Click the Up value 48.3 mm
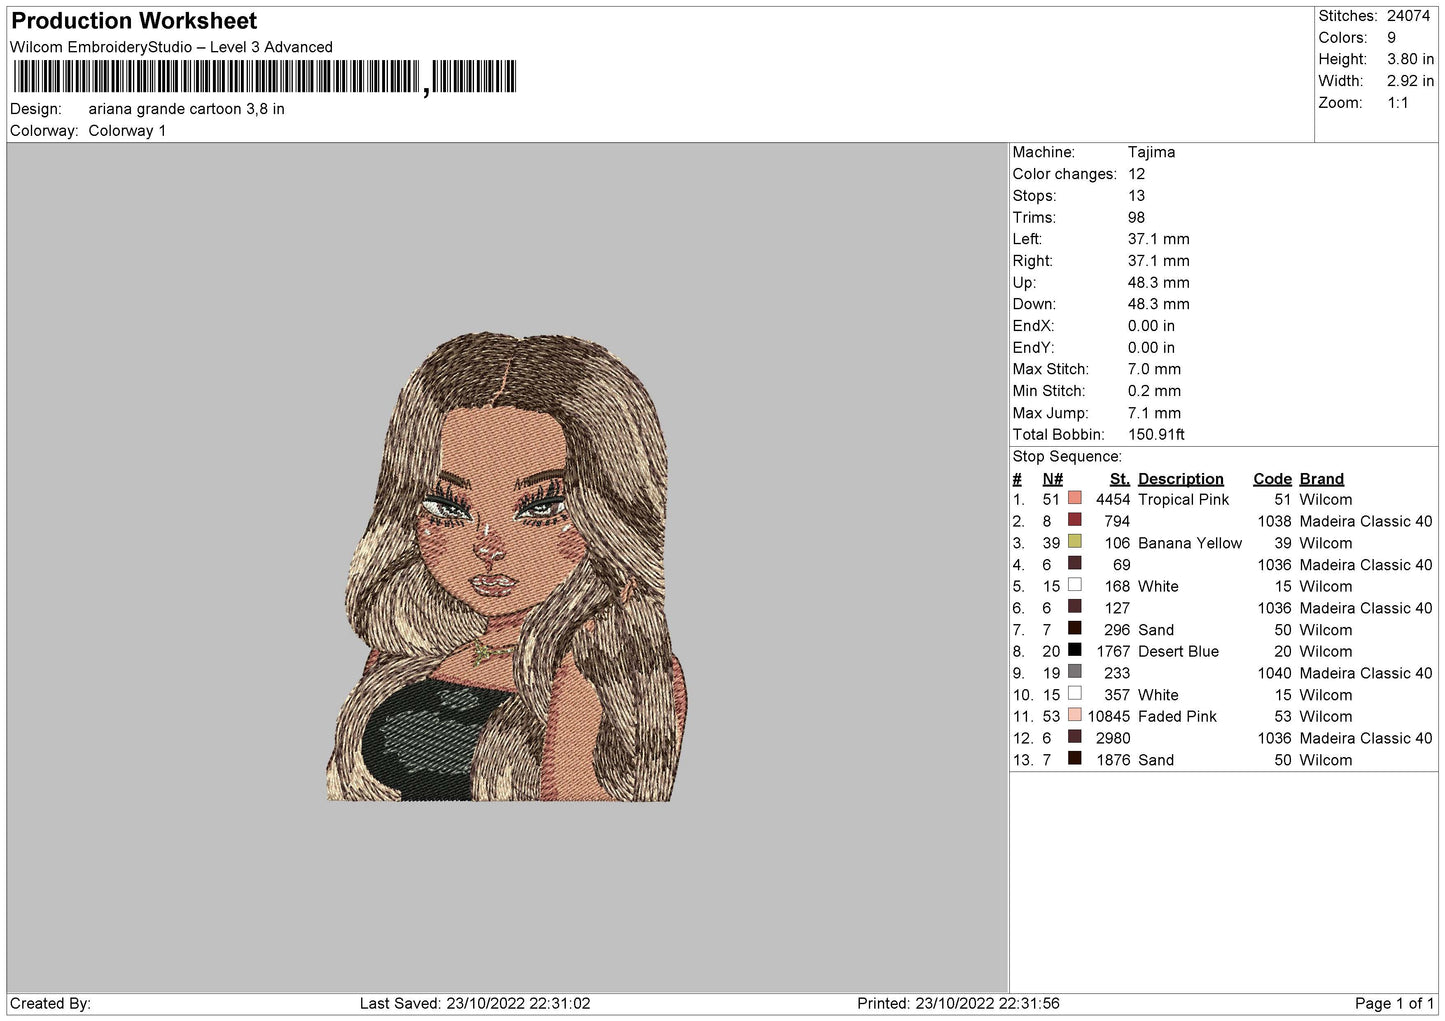The width and height of the screenshot is (1445, 1021). coord(1159,282)
